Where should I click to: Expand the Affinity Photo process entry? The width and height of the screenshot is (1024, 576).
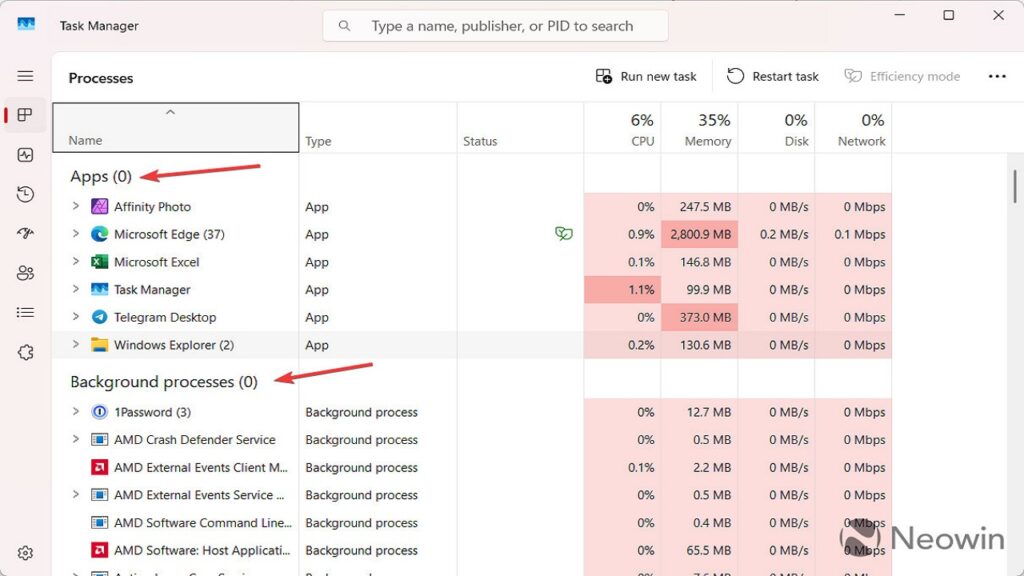coord(76,207)
